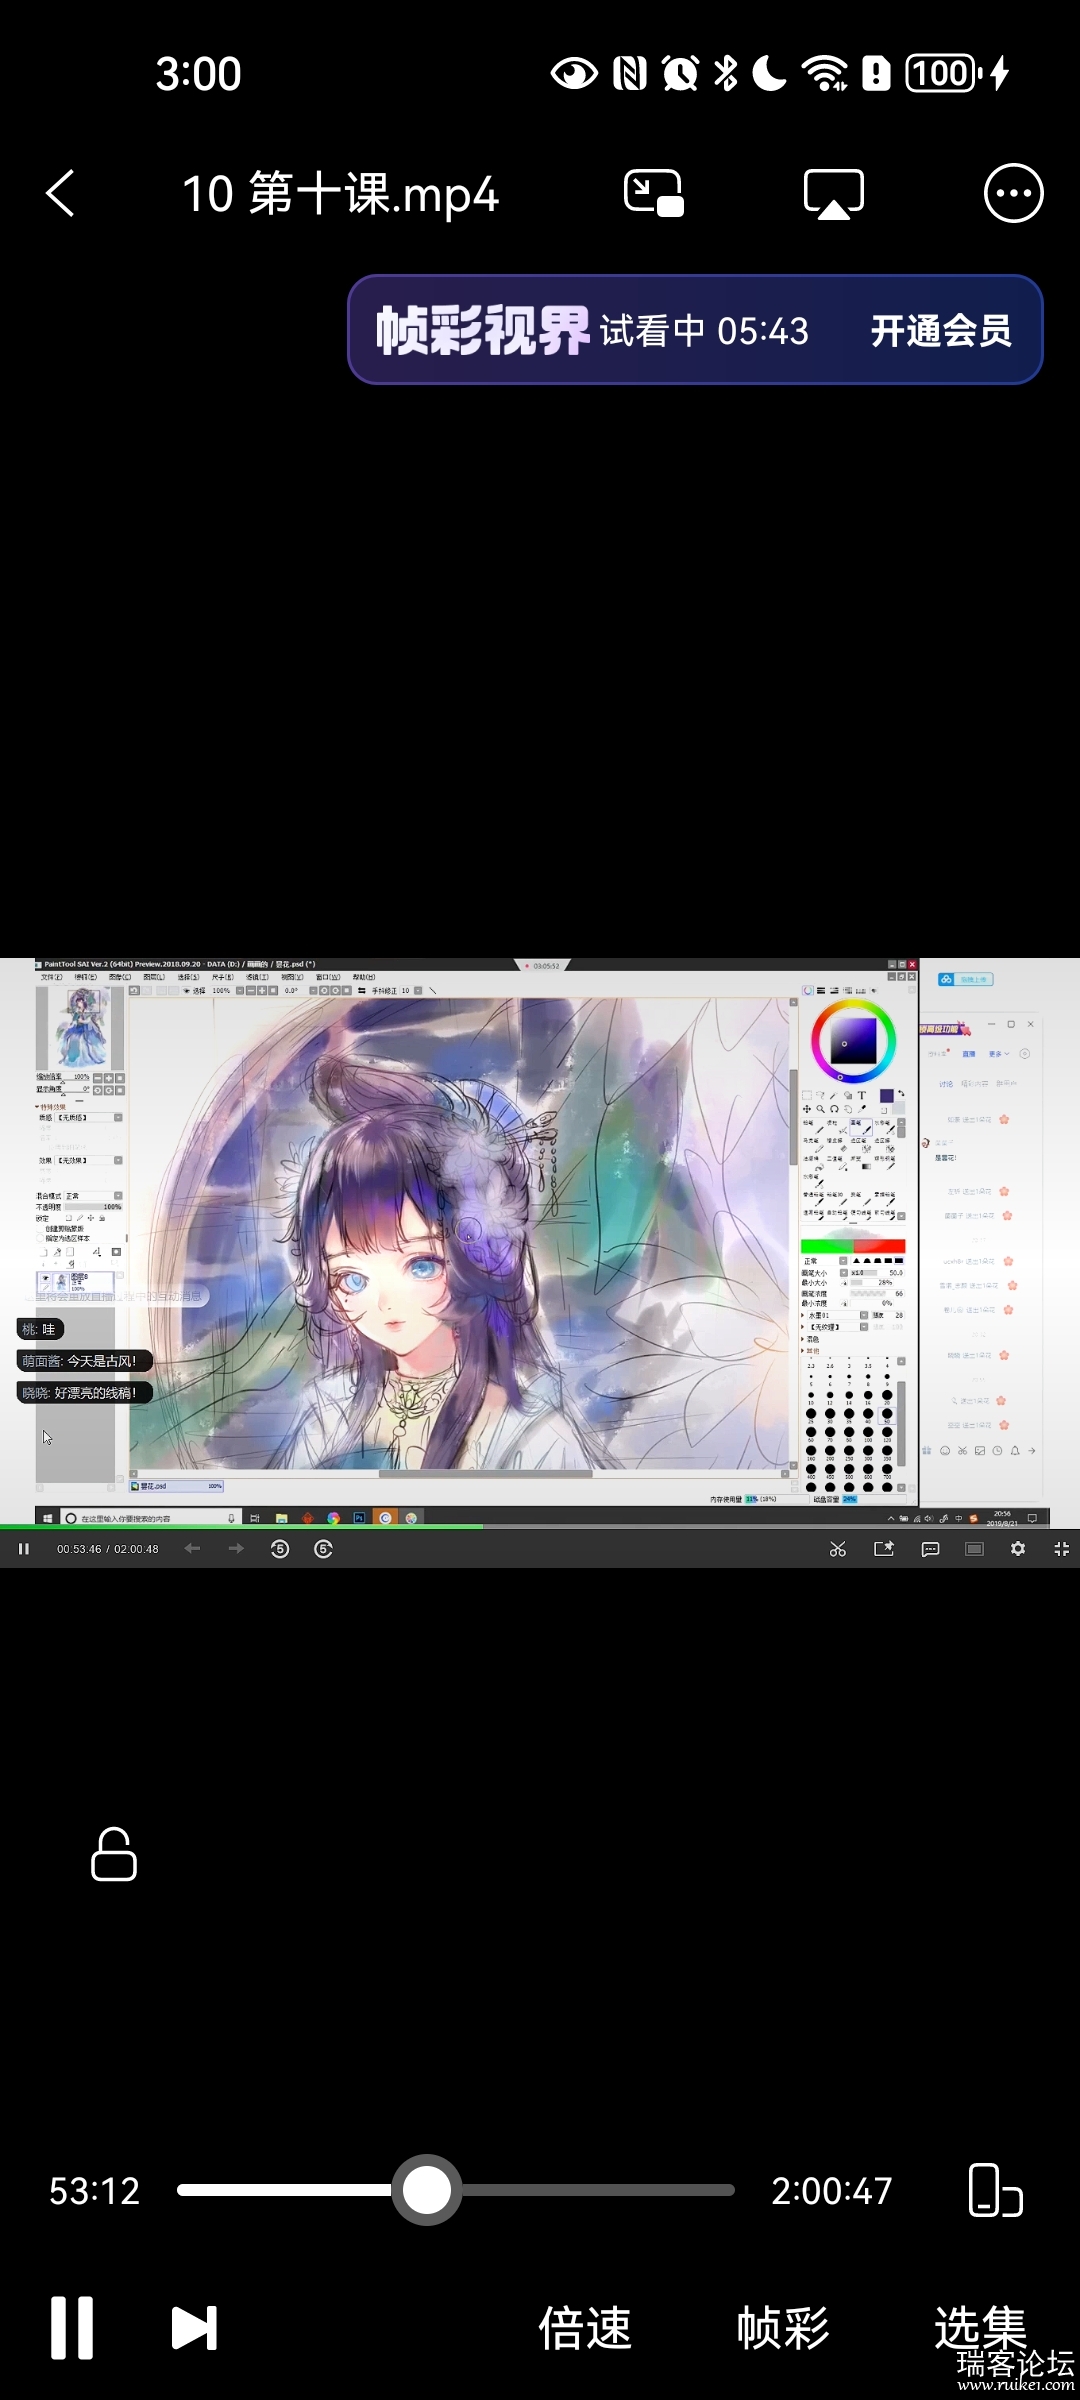The image size is (1080, 2400).
Task: Open Photoshop from the Windows taskbar
Action: (359, 1518)
